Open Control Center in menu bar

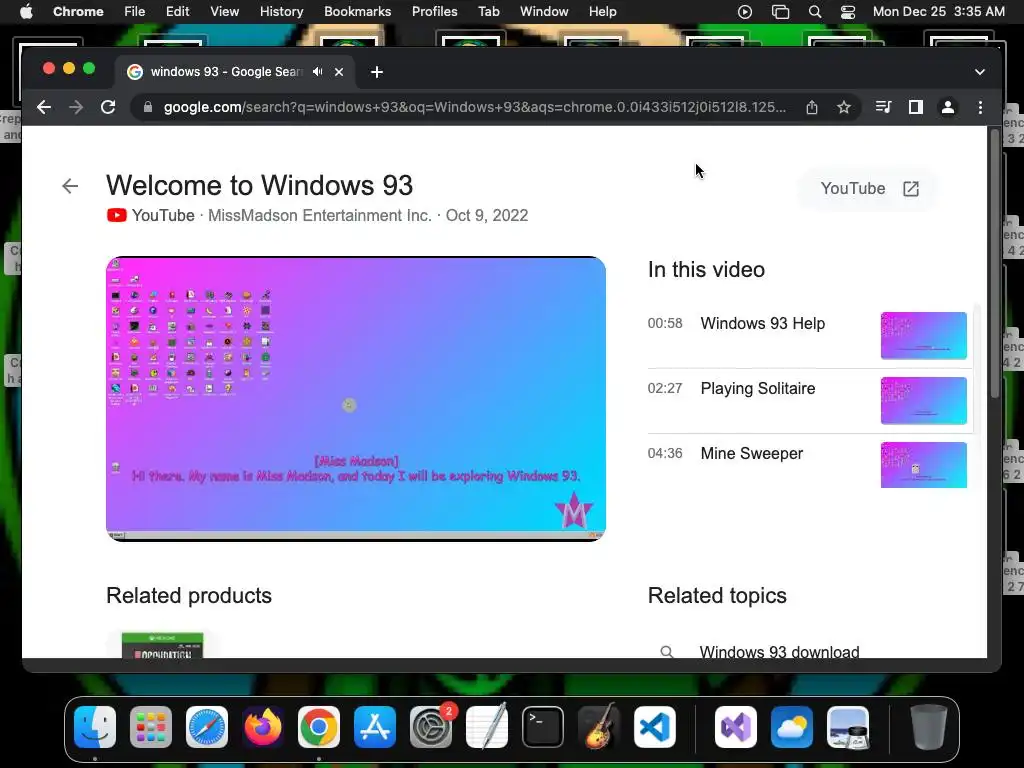848,12
